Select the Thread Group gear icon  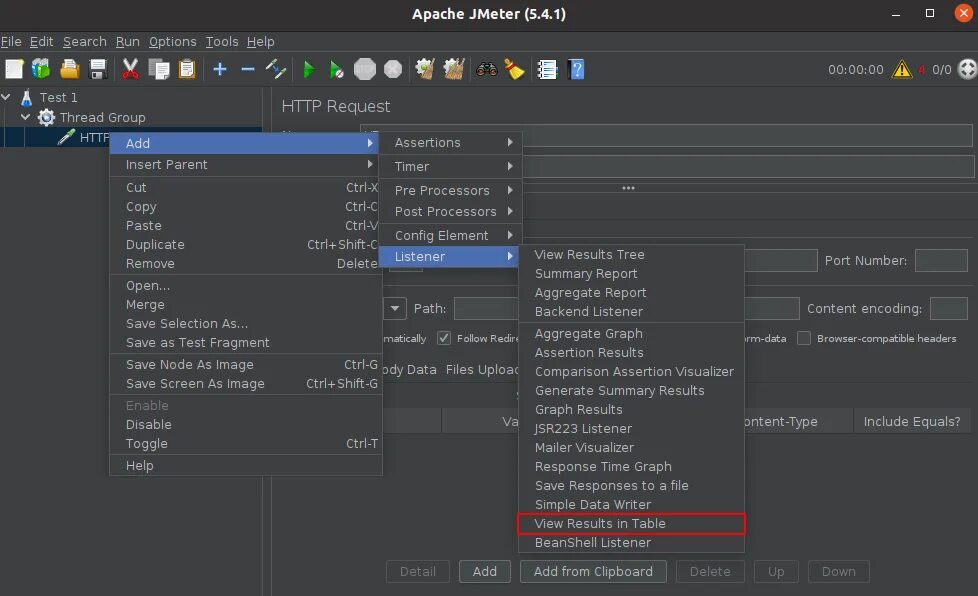click(46, 117)
